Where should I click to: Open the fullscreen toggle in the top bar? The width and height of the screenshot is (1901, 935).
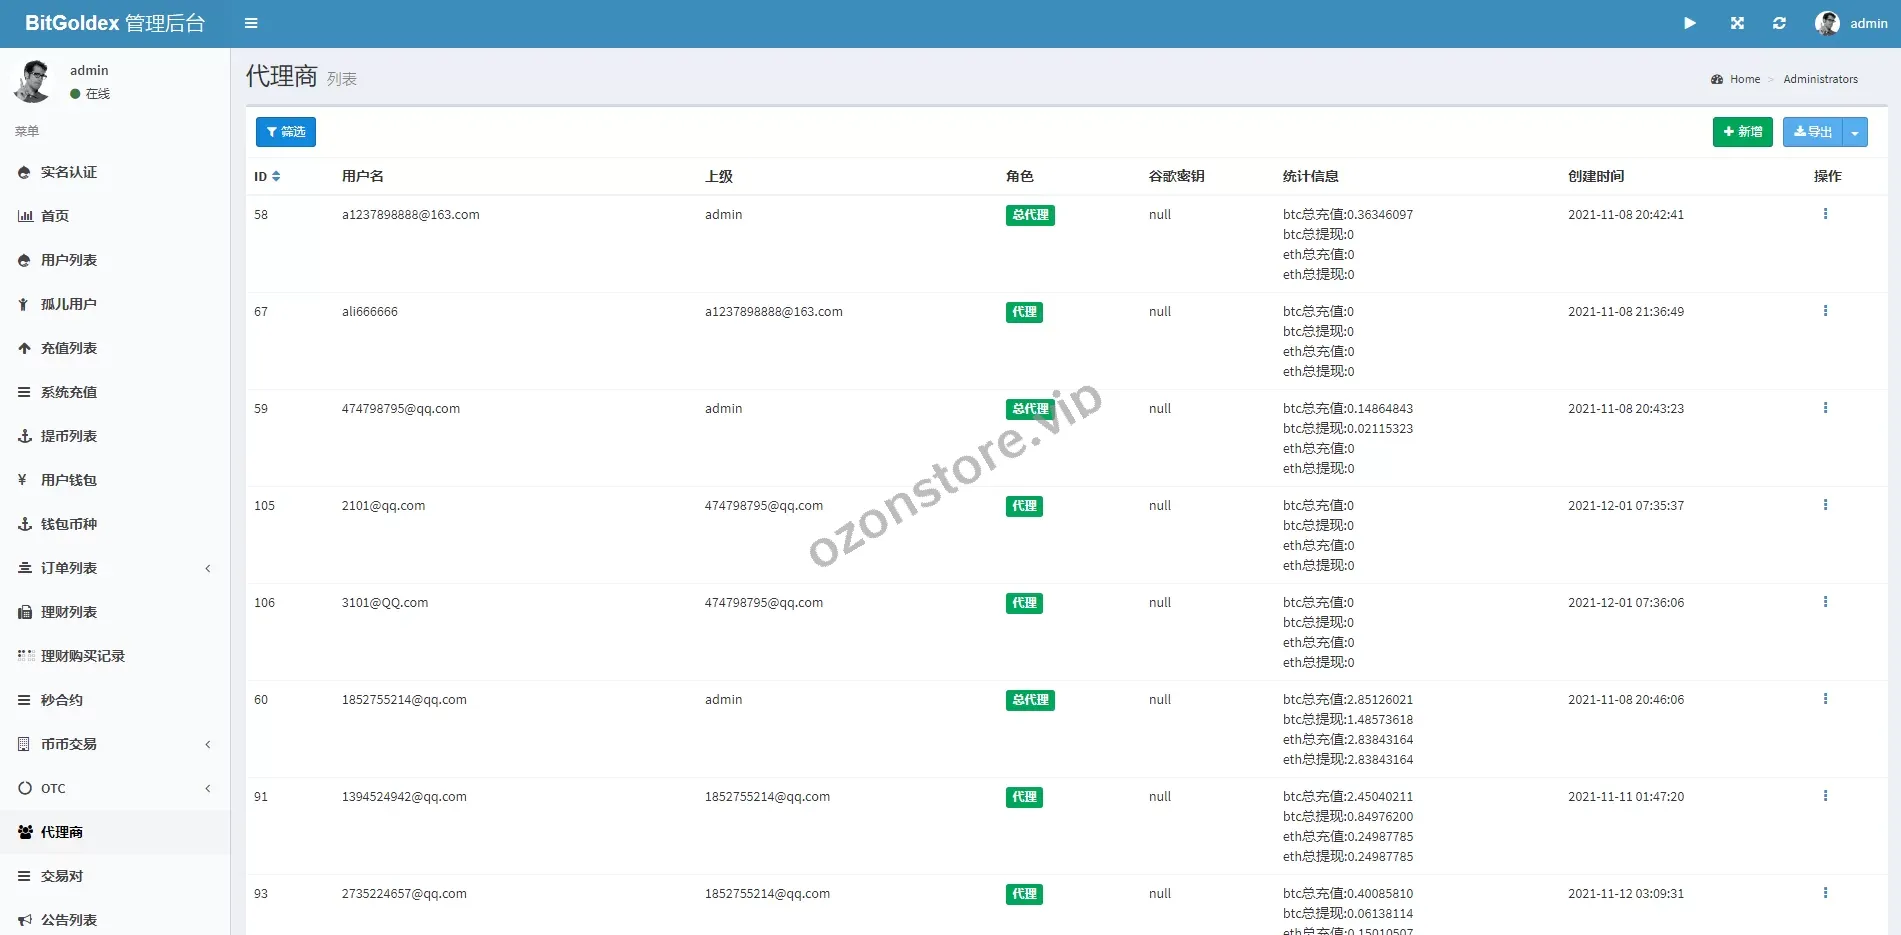pyautogui.click(x=1737, y=23)
